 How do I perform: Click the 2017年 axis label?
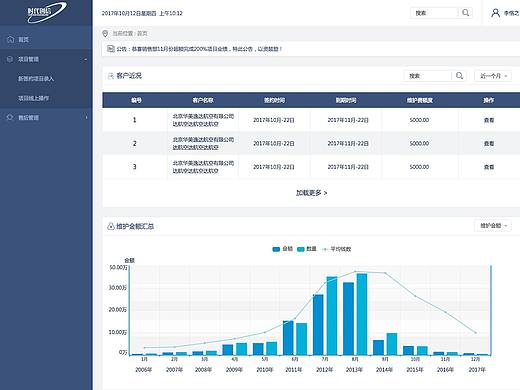477,370
